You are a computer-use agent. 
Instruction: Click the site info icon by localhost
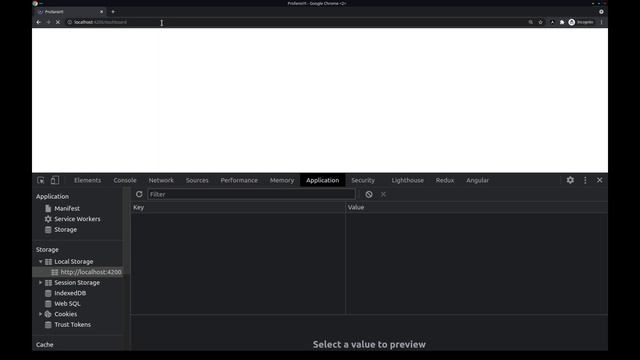coord(69,22)
